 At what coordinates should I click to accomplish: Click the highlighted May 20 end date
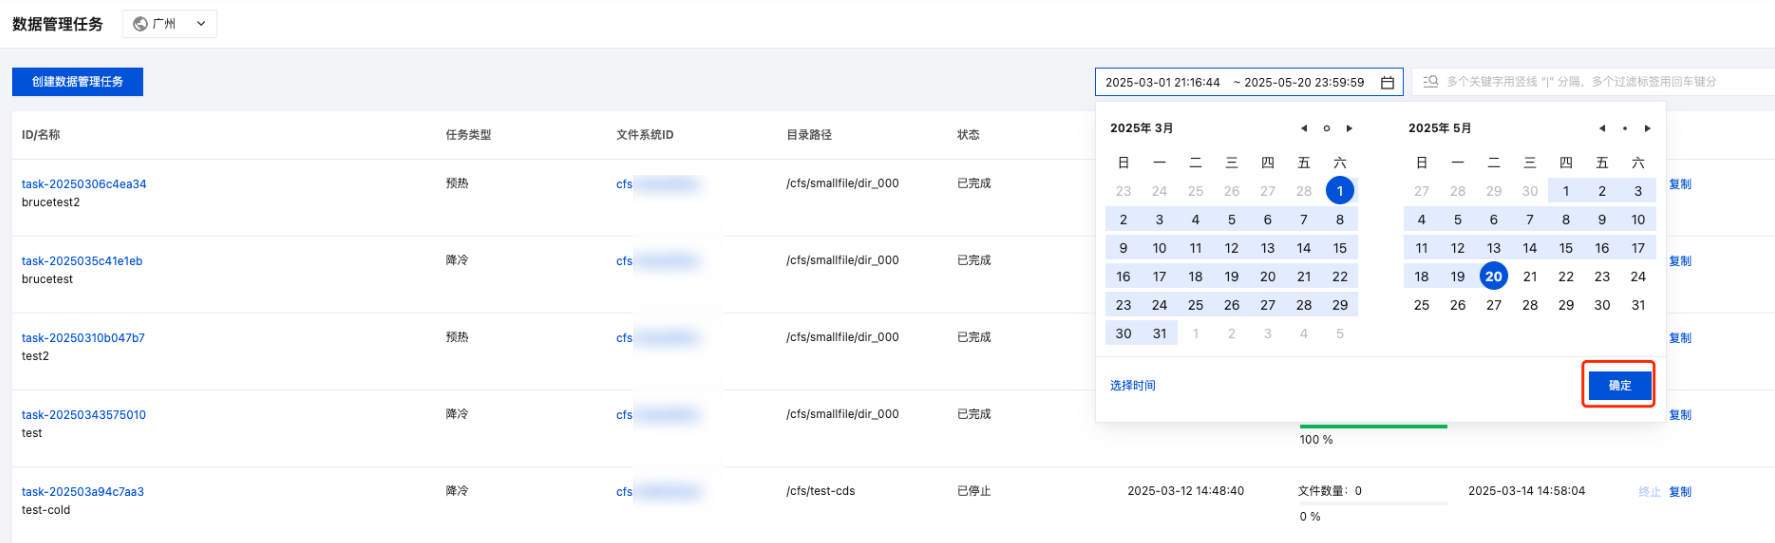1493,276
